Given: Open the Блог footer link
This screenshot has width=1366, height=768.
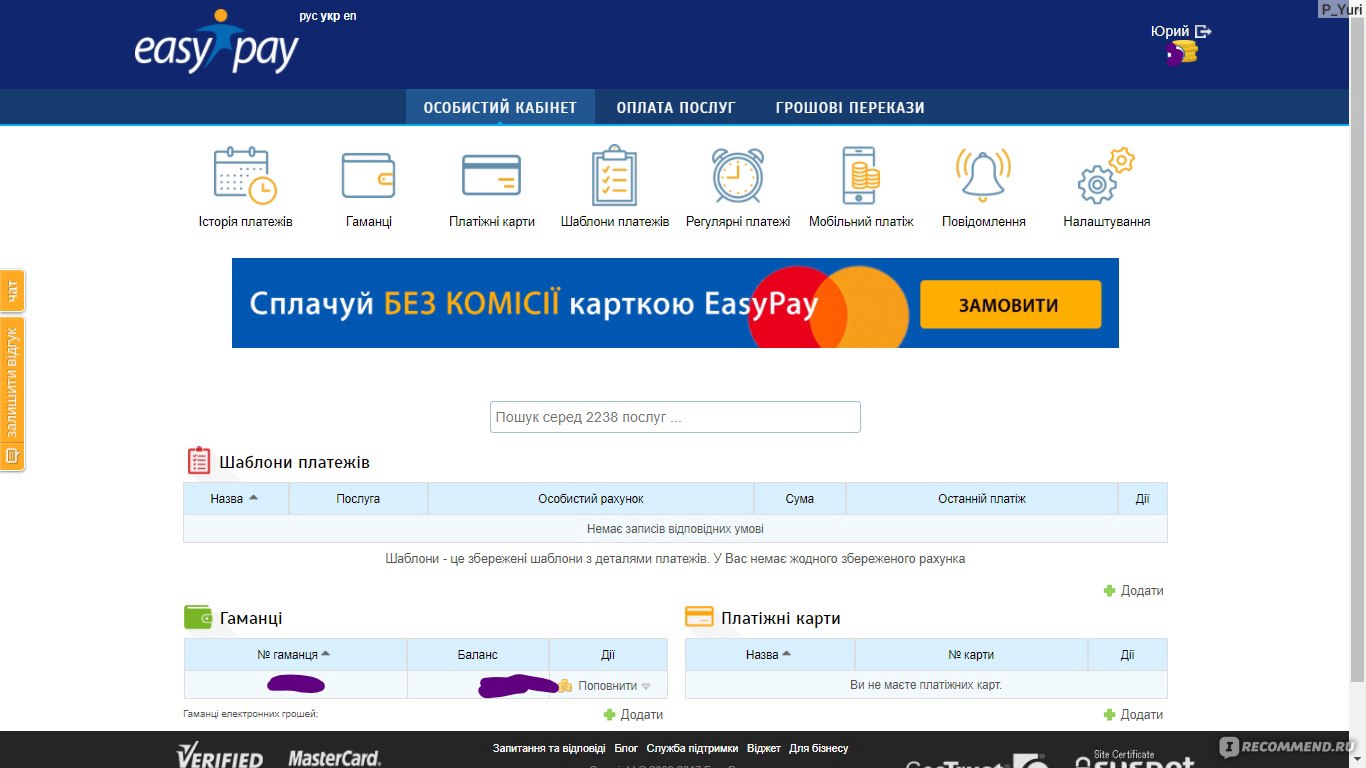Looking at the screenshot, I should click(626, 748).
